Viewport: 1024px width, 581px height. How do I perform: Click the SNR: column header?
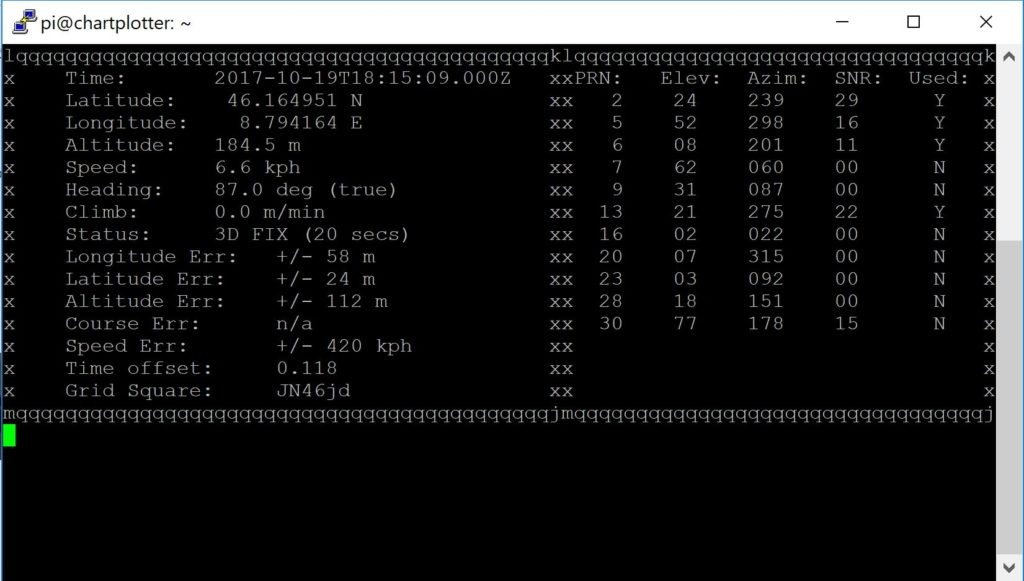point(858,78)
